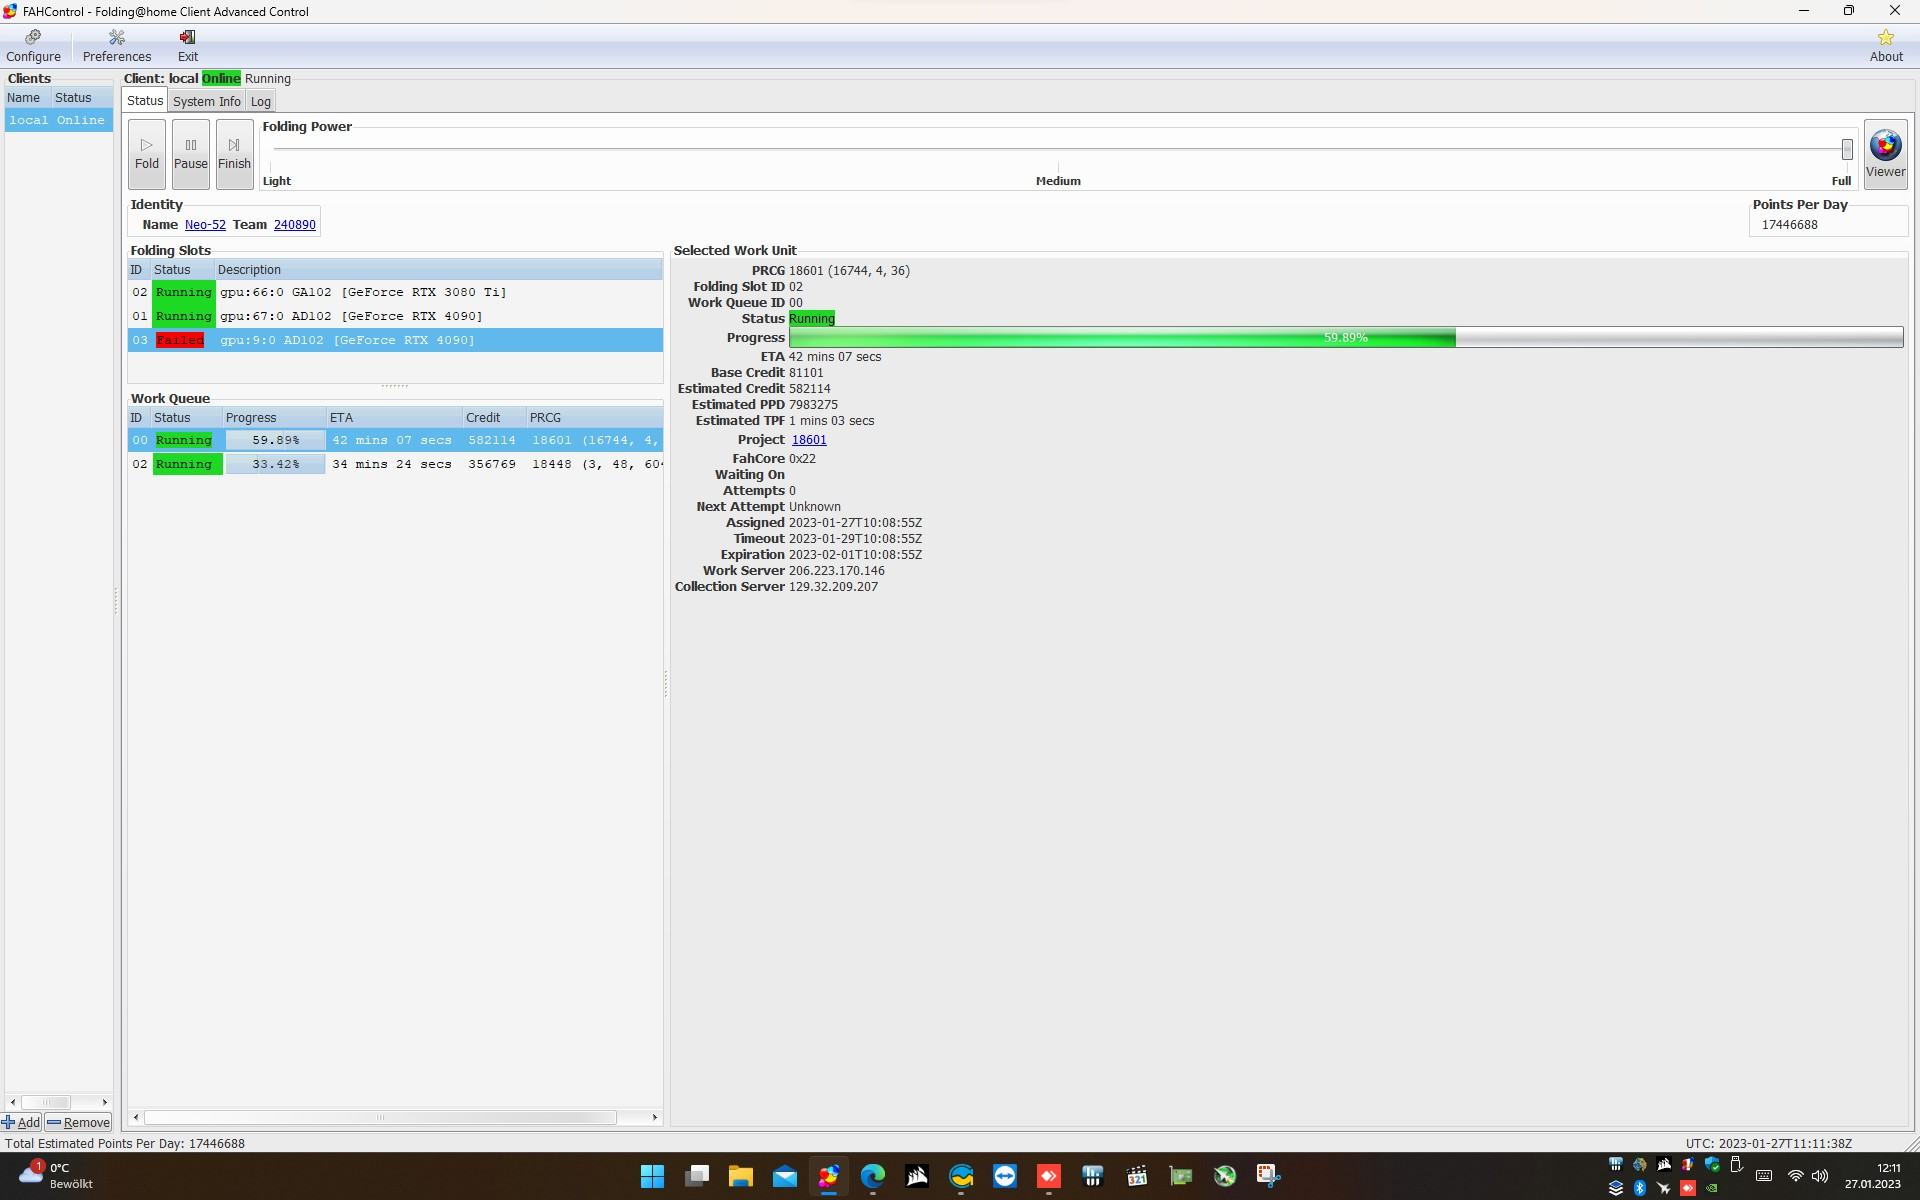Select work queue row 02 at 33.42%
Viewport: 1920px width, 1200px height.
[x=395, y=464]
